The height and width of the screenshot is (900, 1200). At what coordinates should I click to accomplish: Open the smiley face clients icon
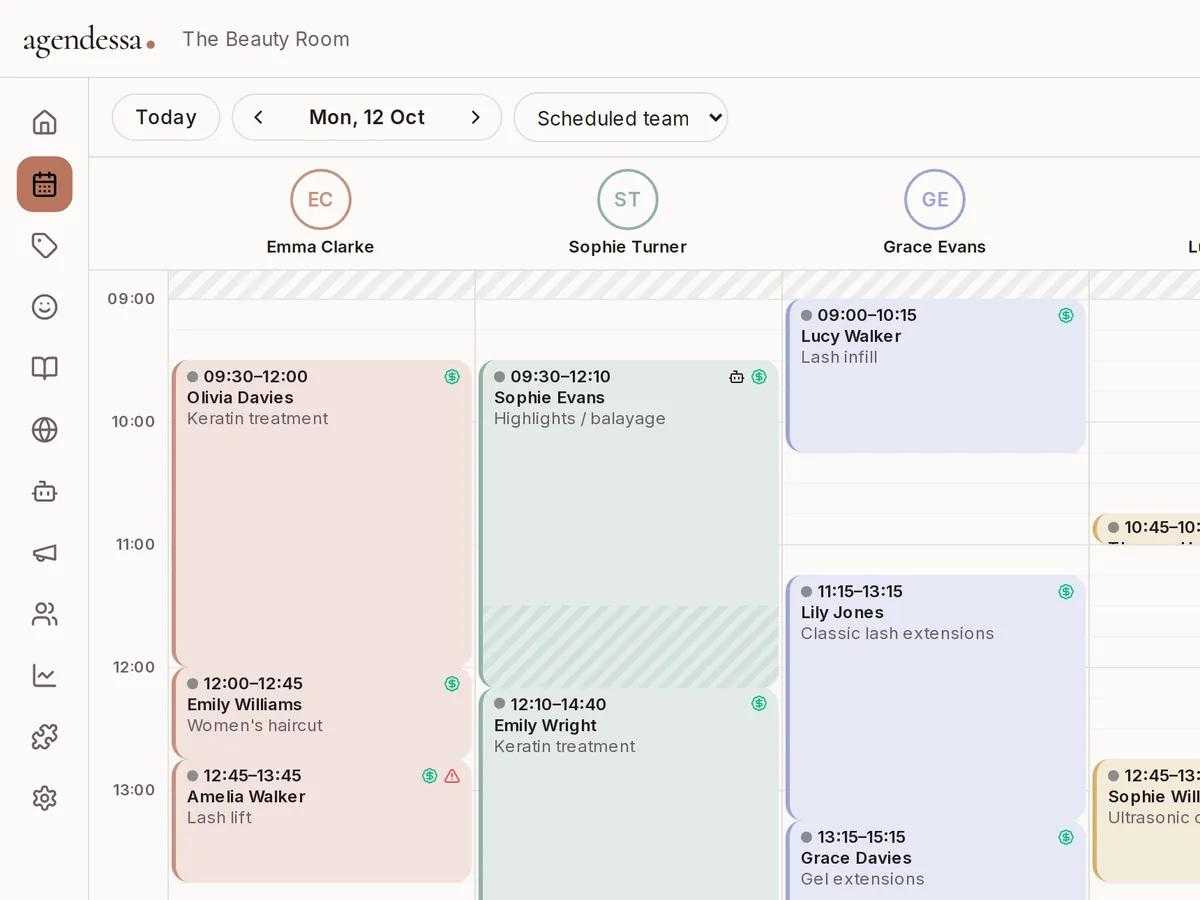pos(44,307)
